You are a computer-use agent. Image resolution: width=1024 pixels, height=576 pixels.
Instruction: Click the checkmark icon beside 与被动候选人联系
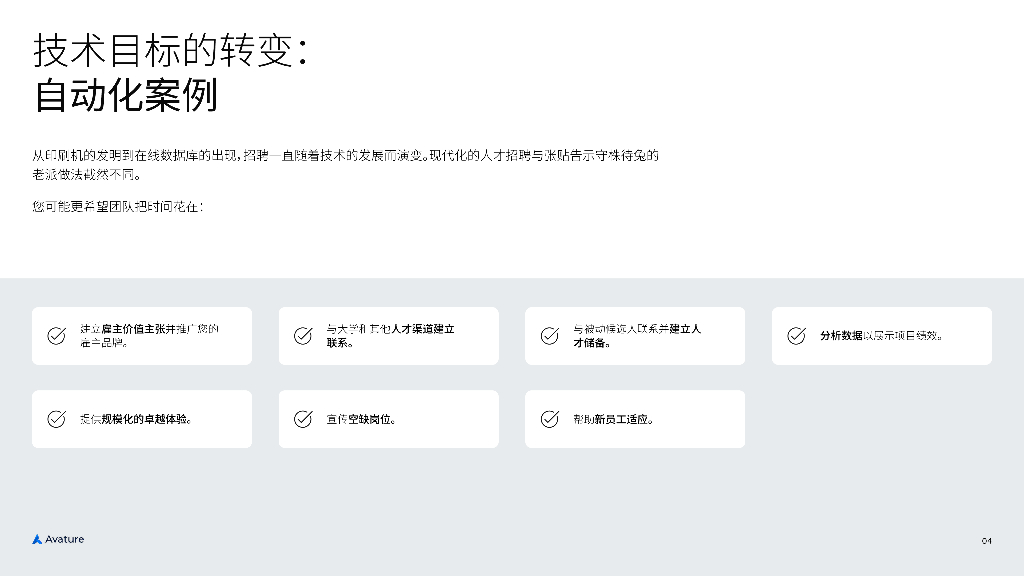549,336
